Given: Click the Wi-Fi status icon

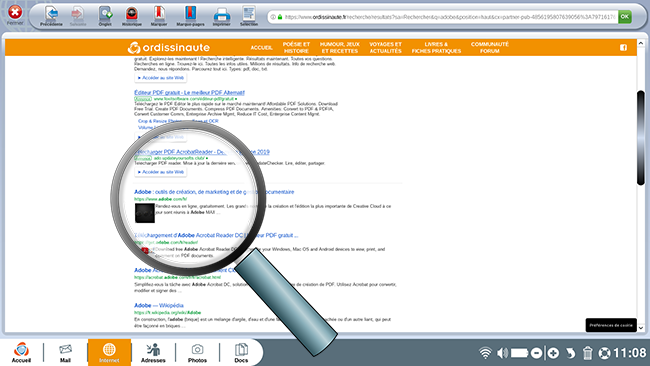Looking at the screenshot, I should click(485, 353).
